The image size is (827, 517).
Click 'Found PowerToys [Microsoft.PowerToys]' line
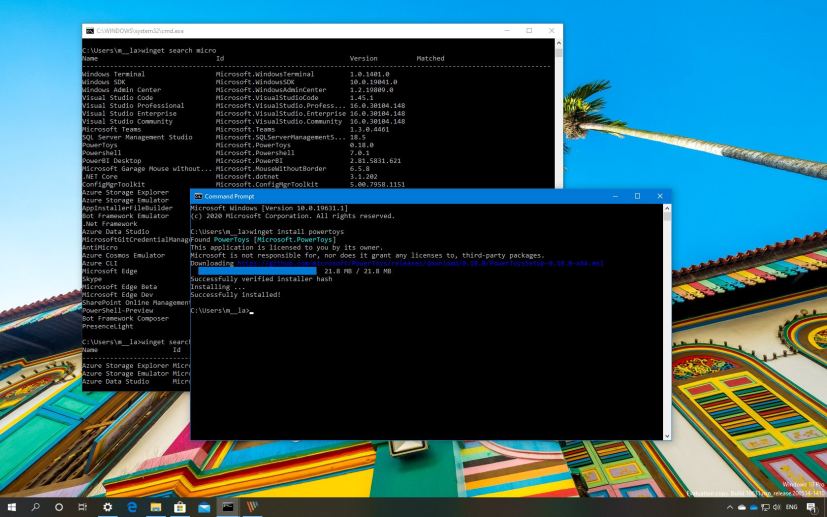pyautogui.click(x=263, y=240)
